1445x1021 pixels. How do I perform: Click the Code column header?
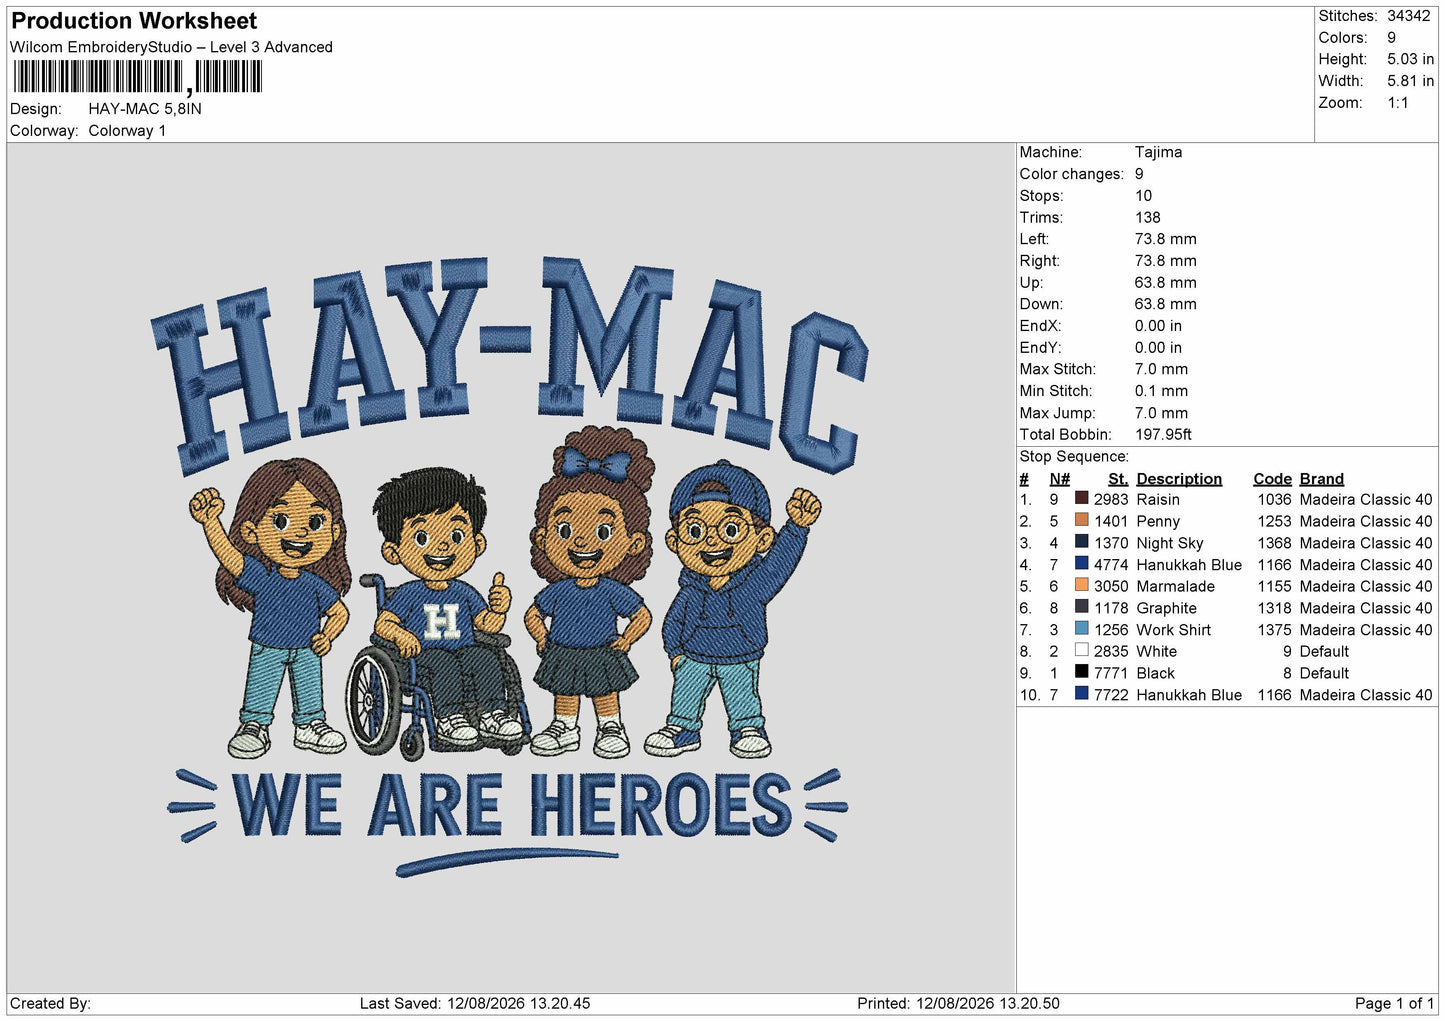click(x=1272, y=479)
